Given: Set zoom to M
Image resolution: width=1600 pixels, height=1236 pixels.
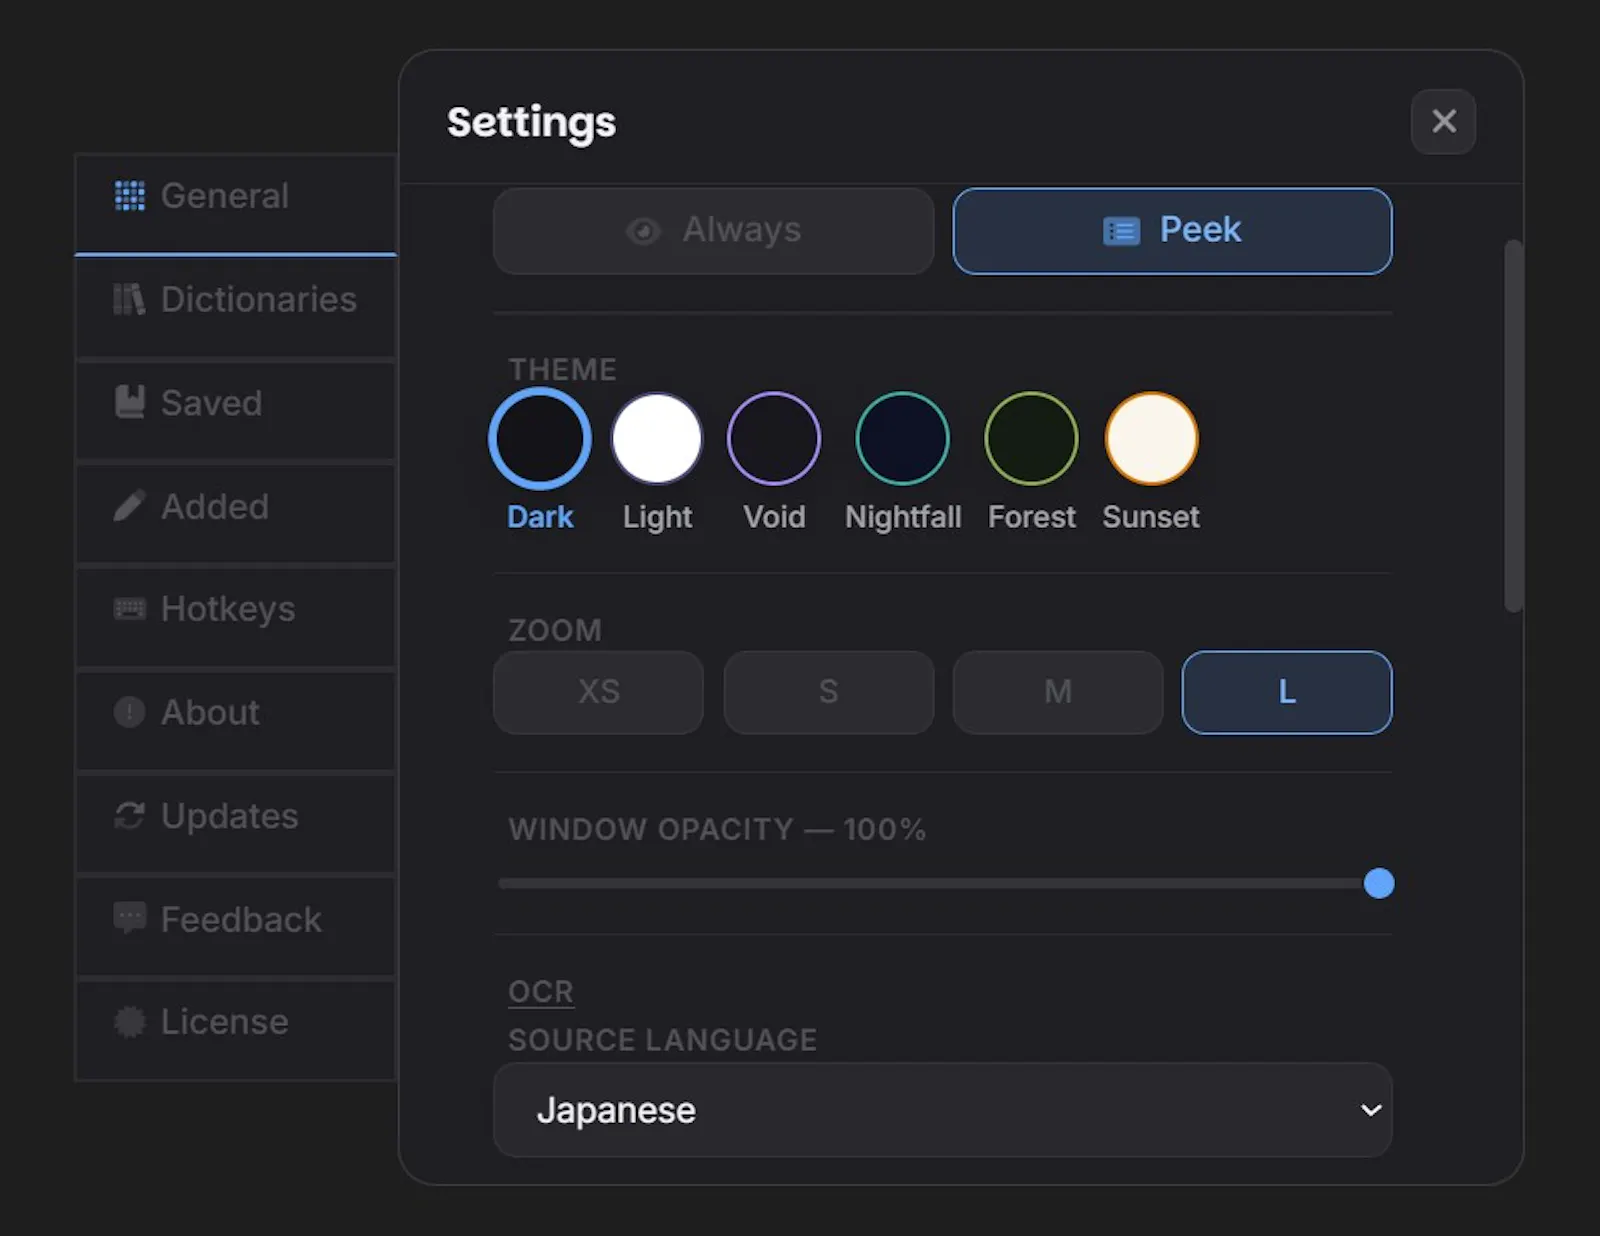Looking at the screenshot, I should [1057, 692].
